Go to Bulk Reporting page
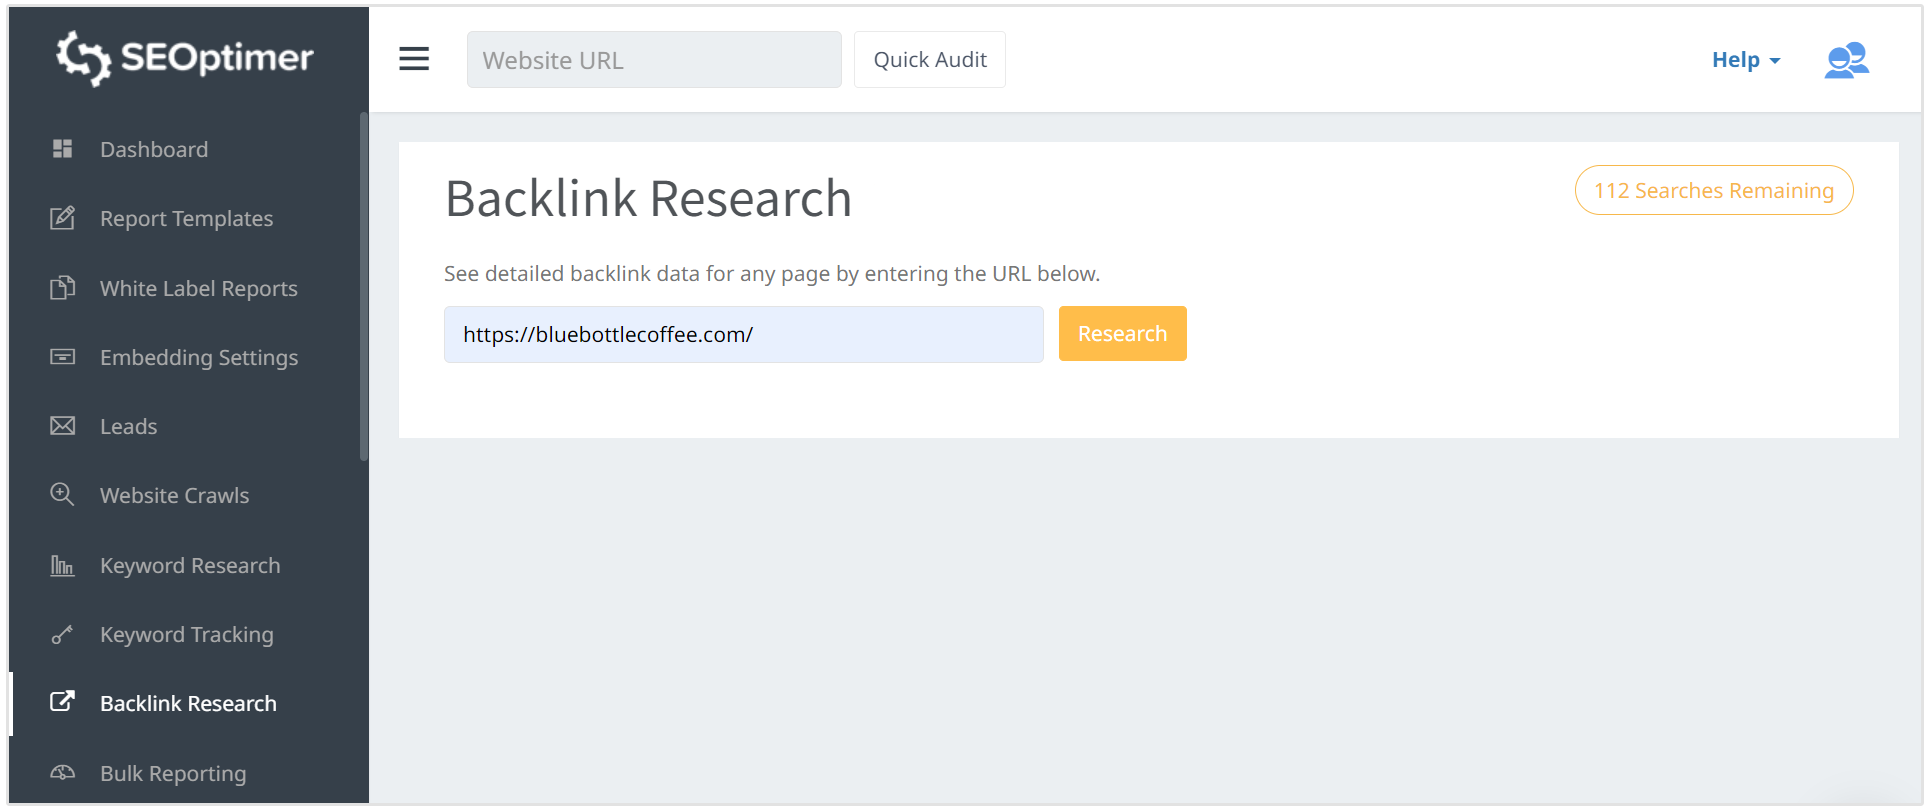The image size is (1930, 810). pos(172,773)
